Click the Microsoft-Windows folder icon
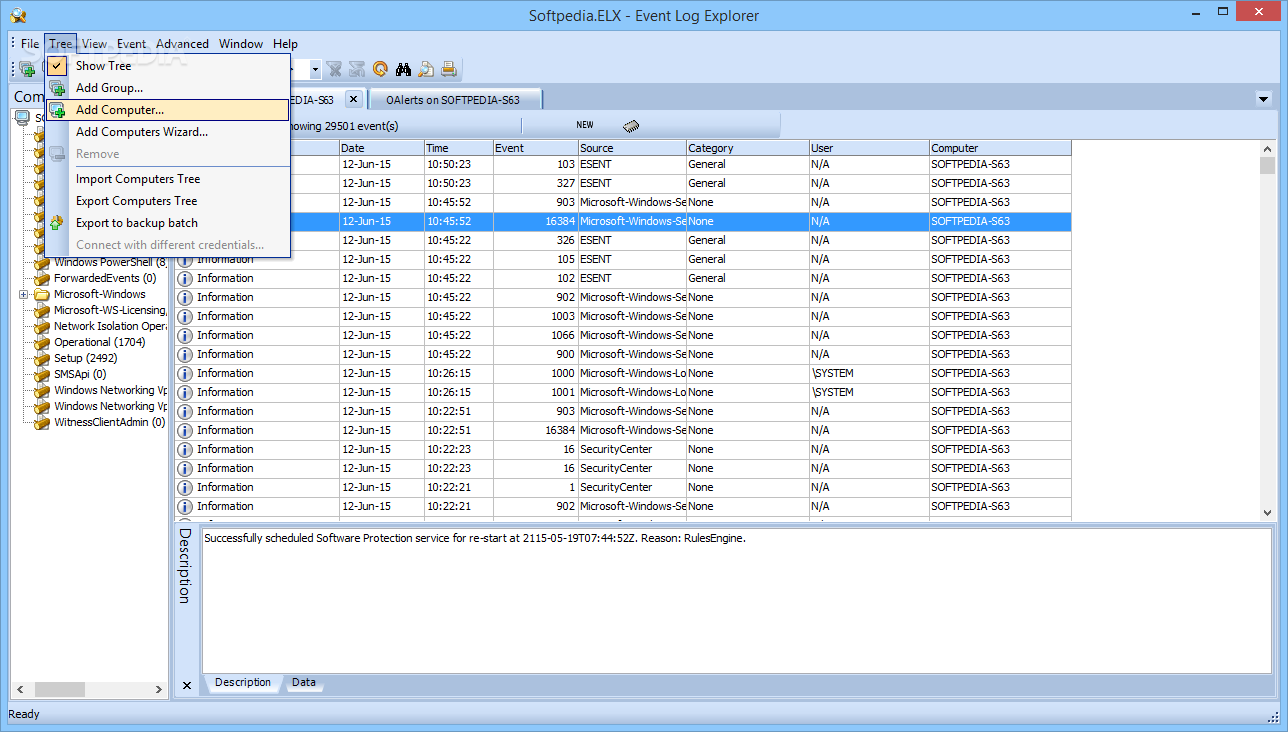This screenshot has width=1288, height=732. pyautogui.click(x=41, y=295)
